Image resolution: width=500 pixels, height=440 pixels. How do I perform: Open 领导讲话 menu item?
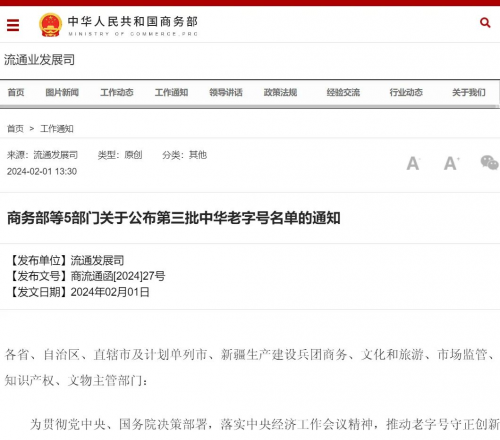click(226, 92)
